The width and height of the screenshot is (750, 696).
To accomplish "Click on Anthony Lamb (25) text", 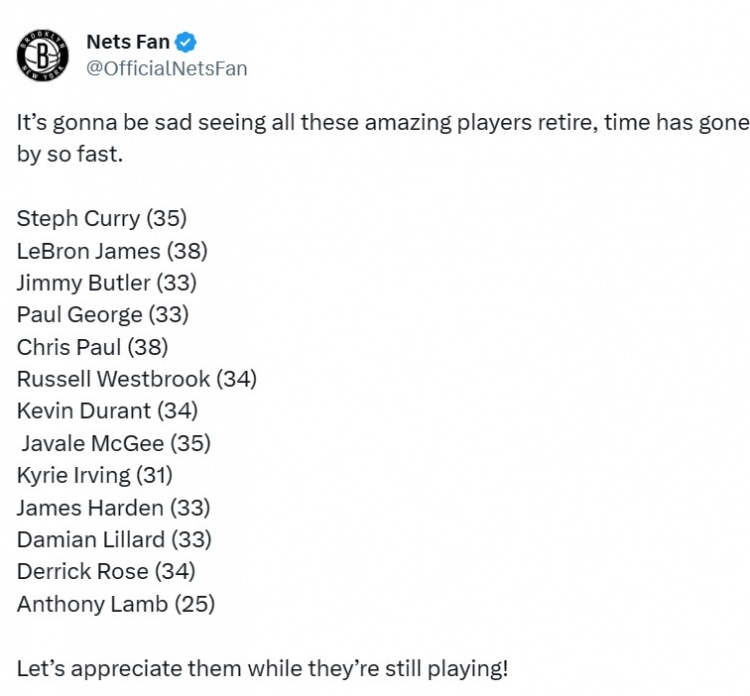I will click(x=116, y=604).
